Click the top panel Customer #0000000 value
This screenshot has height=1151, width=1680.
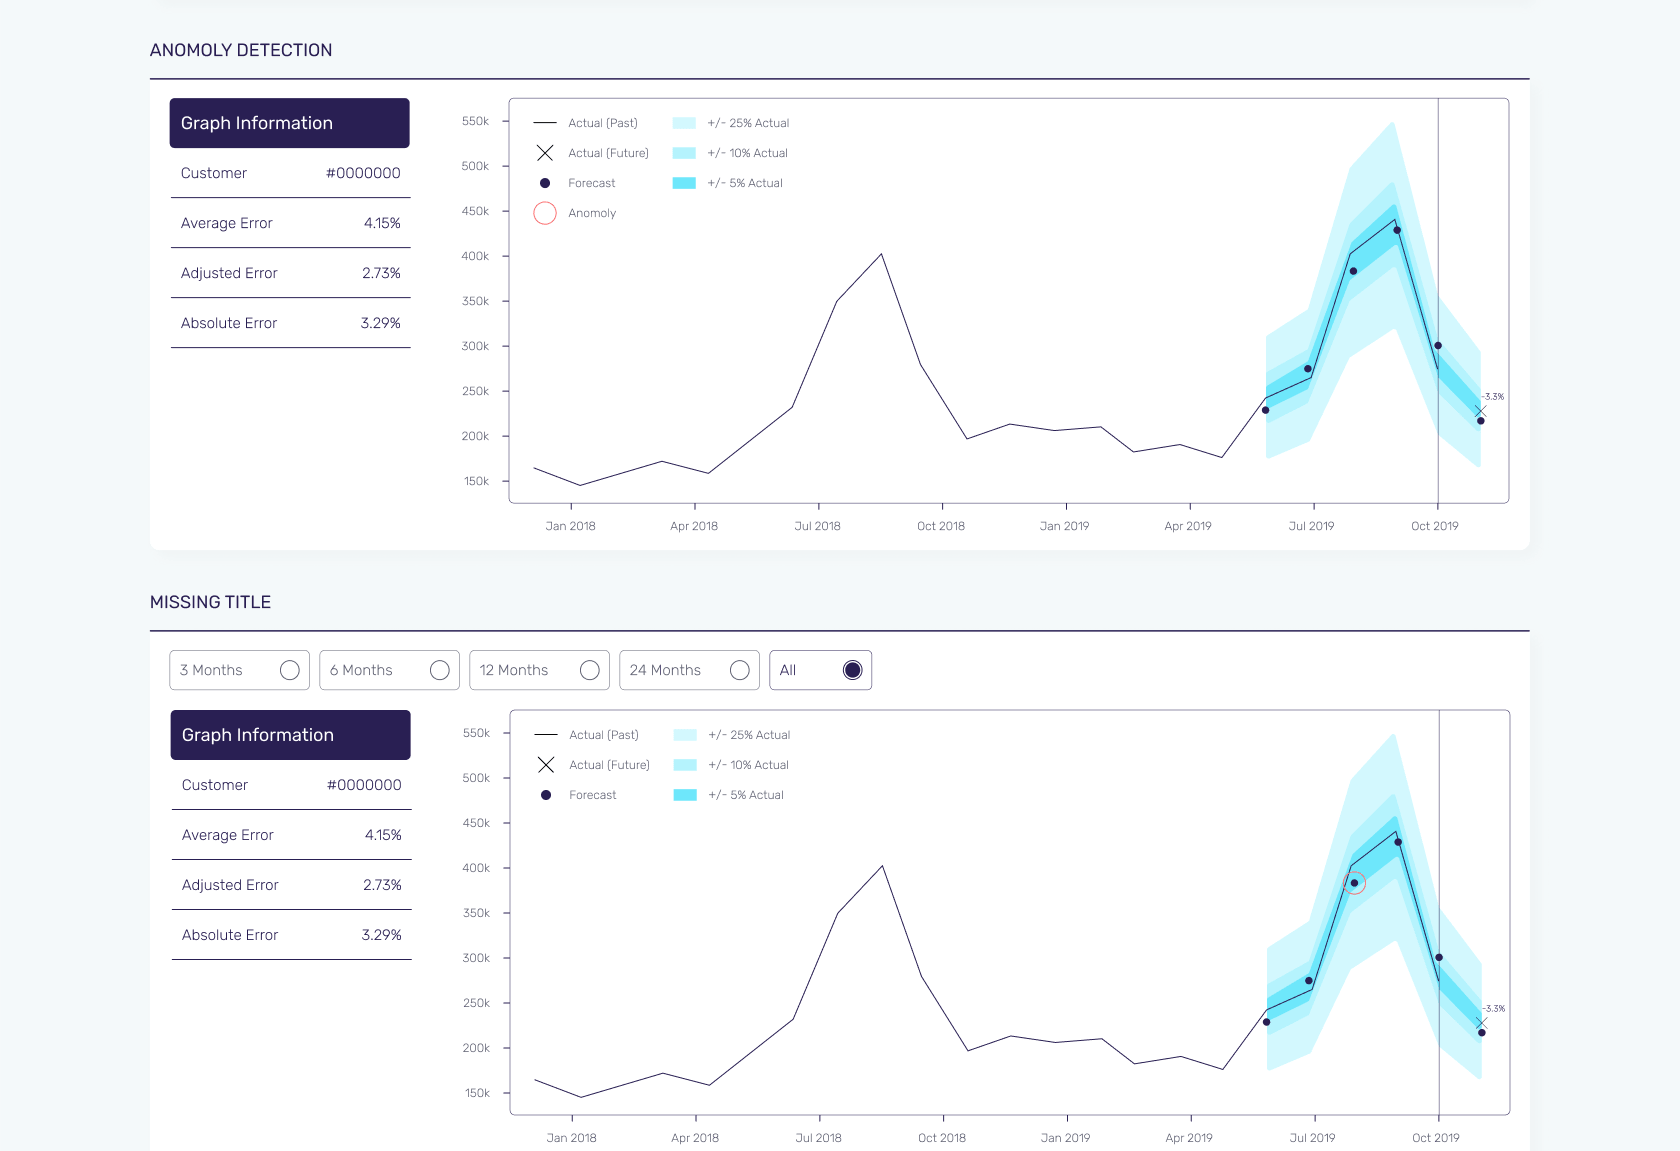tap(363, 173)
